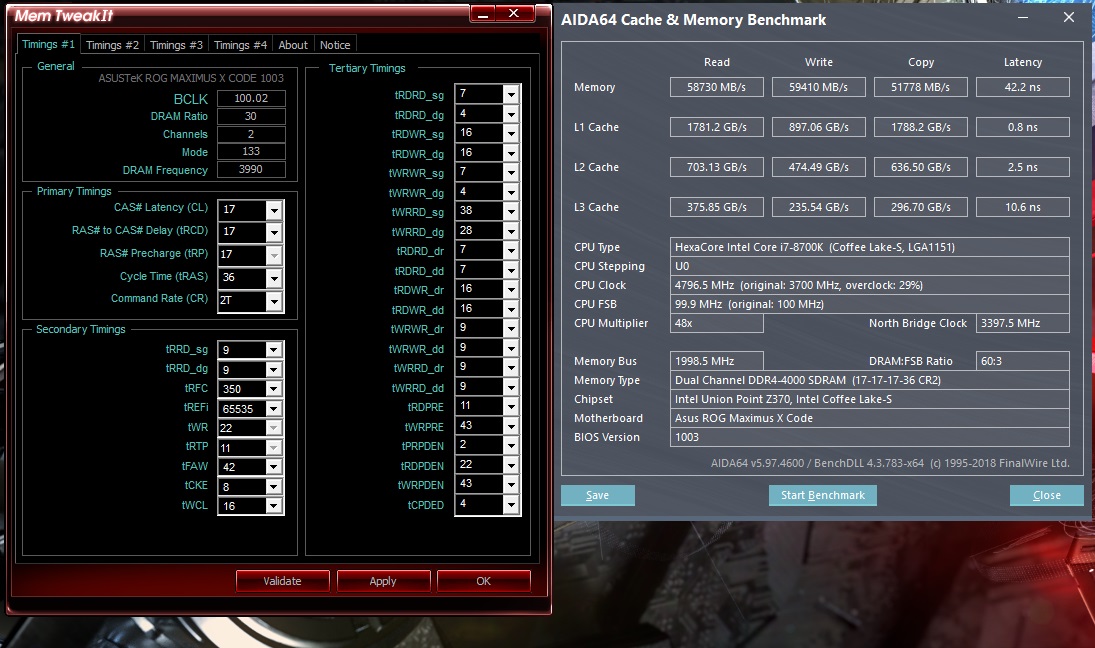1095x648 pixels.
Task: Open tREFI value dropdown
Action: 274,408
